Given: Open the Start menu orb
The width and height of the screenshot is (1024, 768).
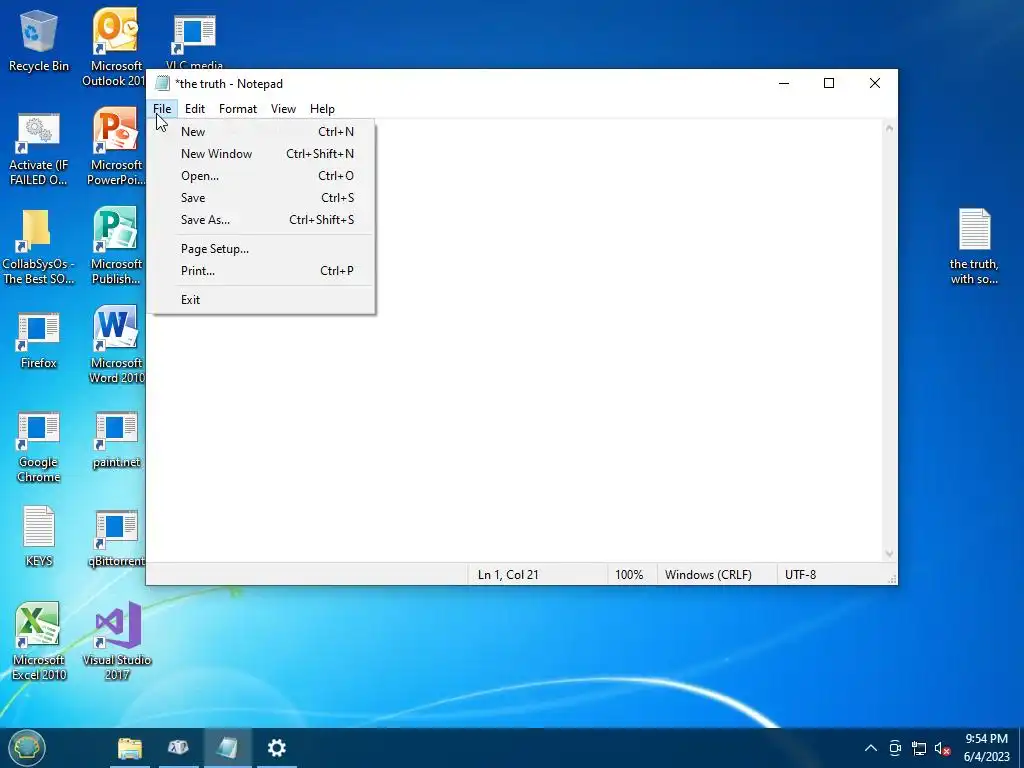Looking at the screenshot, I should (27, 747).
